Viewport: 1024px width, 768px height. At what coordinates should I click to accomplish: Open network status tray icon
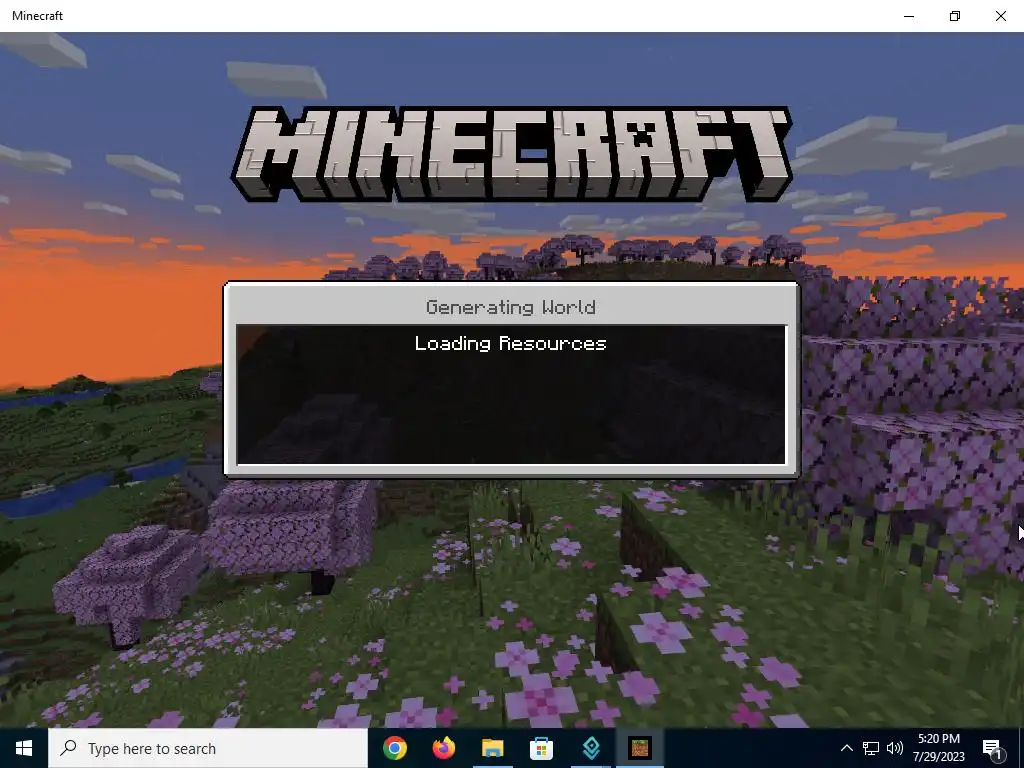click(x=871, y=748)
